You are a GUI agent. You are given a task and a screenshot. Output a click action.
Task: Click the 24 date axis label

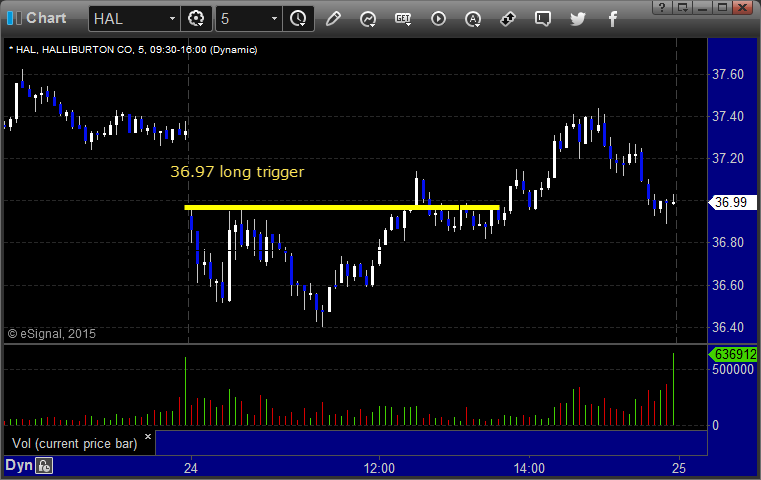point(191,468)
